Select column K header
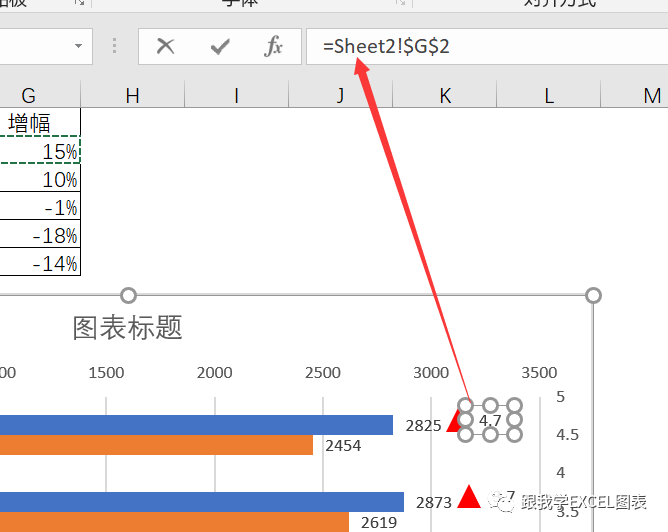The image size is (668, 532). [x=444, y=95]
